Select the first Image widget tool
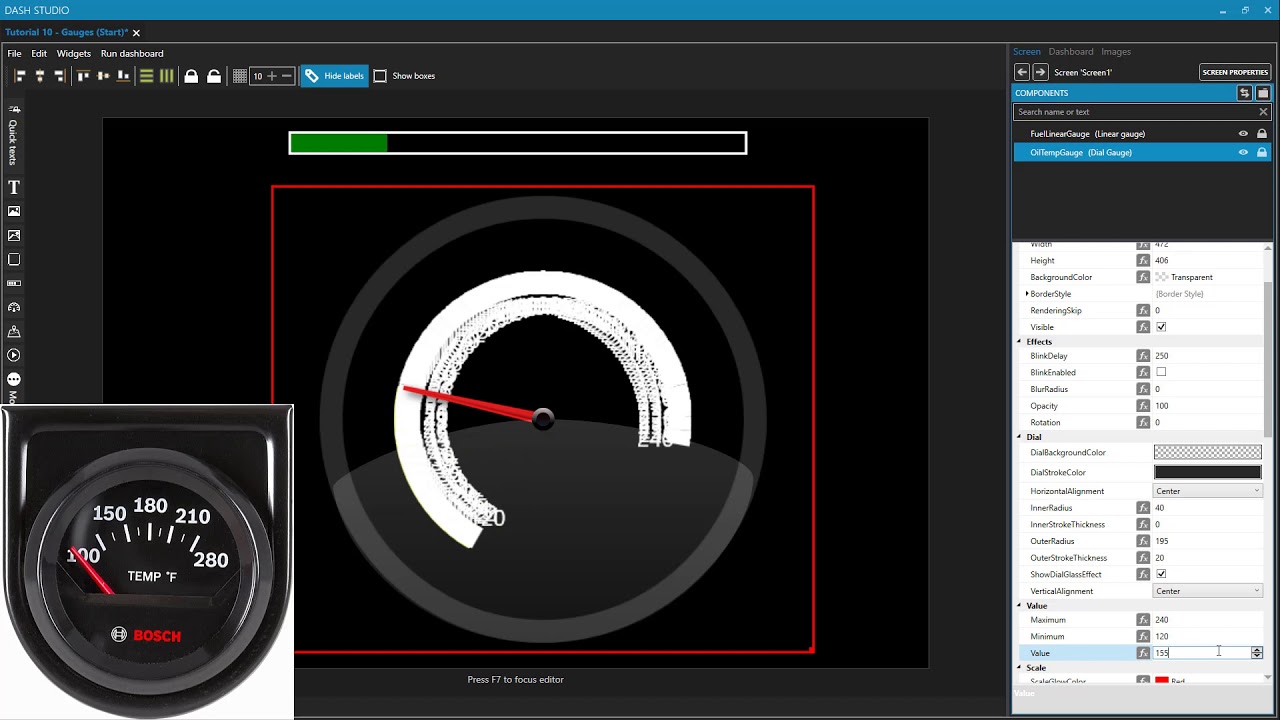Screen dimensions: 1280x720 click(x=14, y=211)
